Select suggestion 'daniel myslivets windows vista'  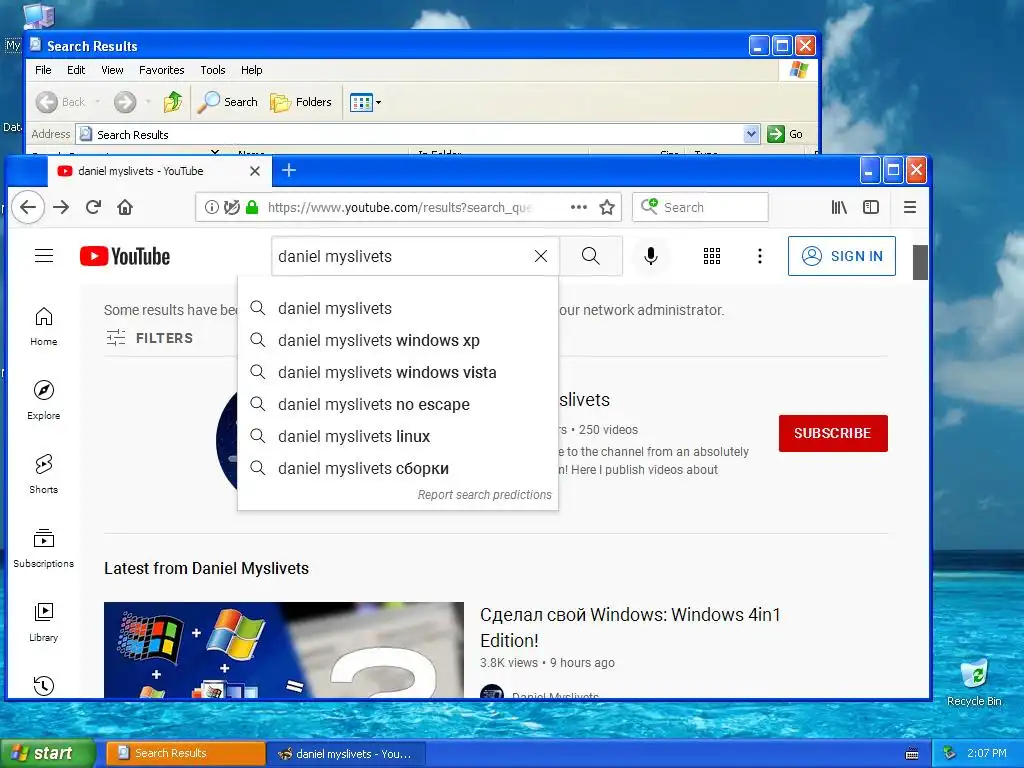click(x=398, y=372)
